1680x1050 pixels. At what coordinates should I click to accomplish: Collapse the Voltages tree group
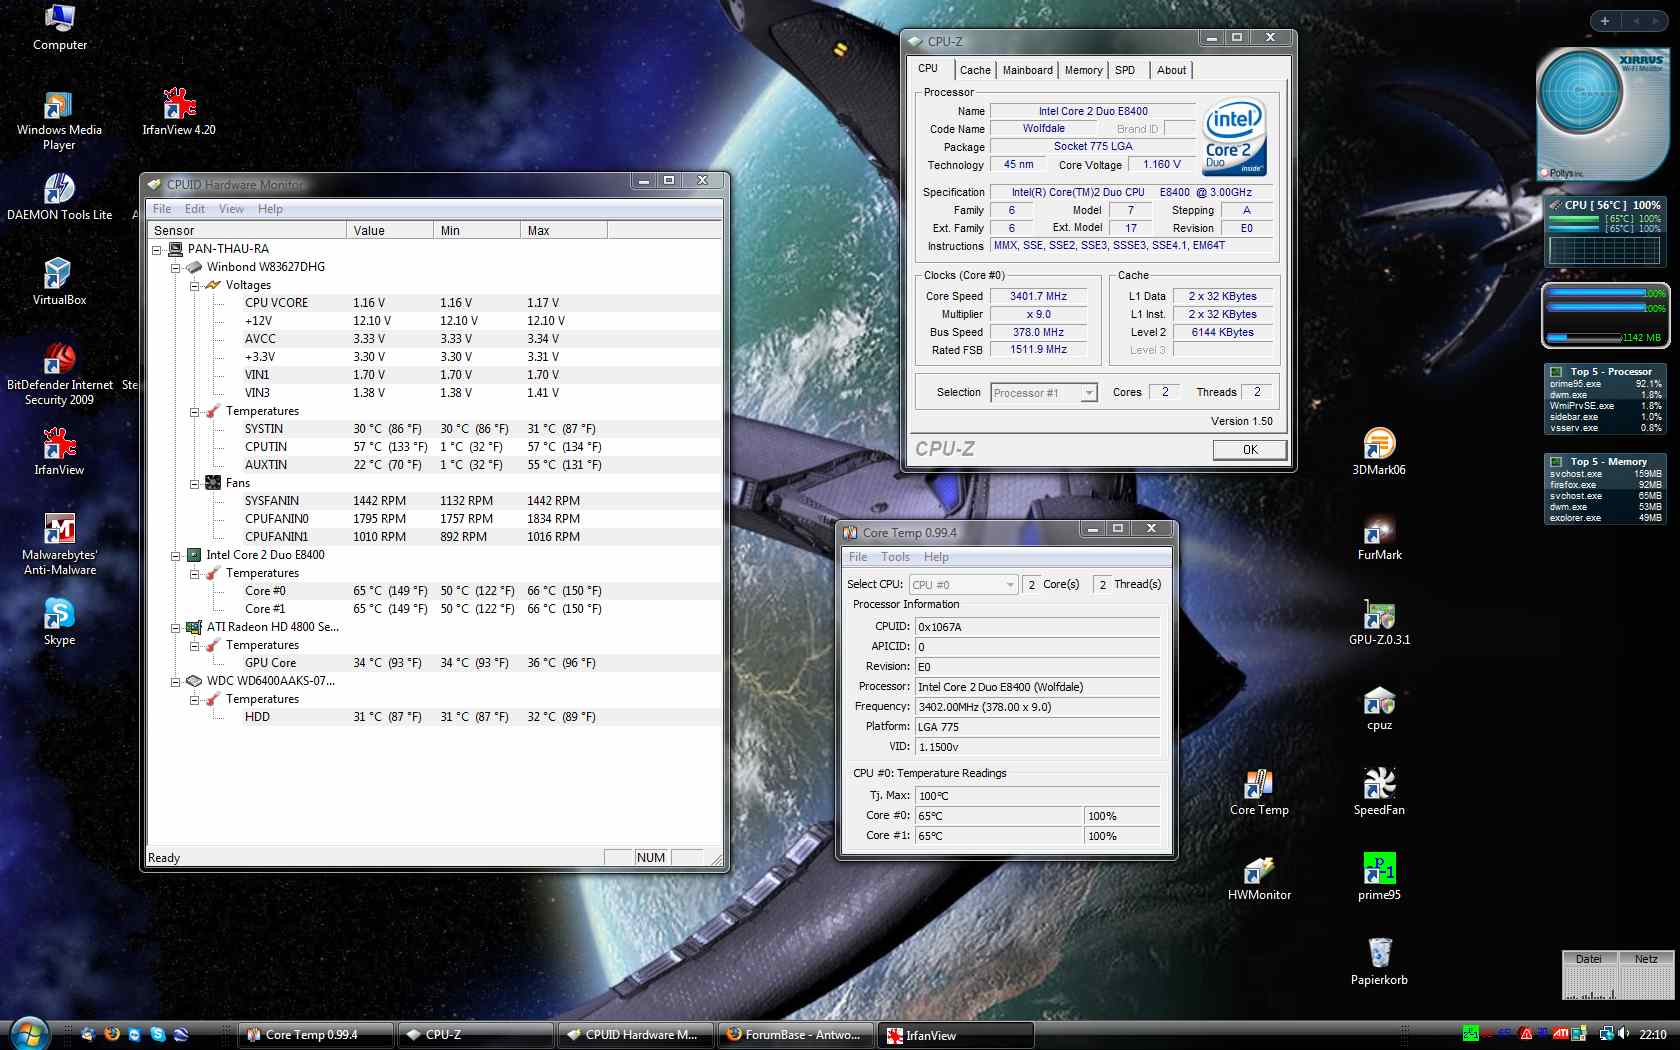pyautogui.click(x=195, y=285)
